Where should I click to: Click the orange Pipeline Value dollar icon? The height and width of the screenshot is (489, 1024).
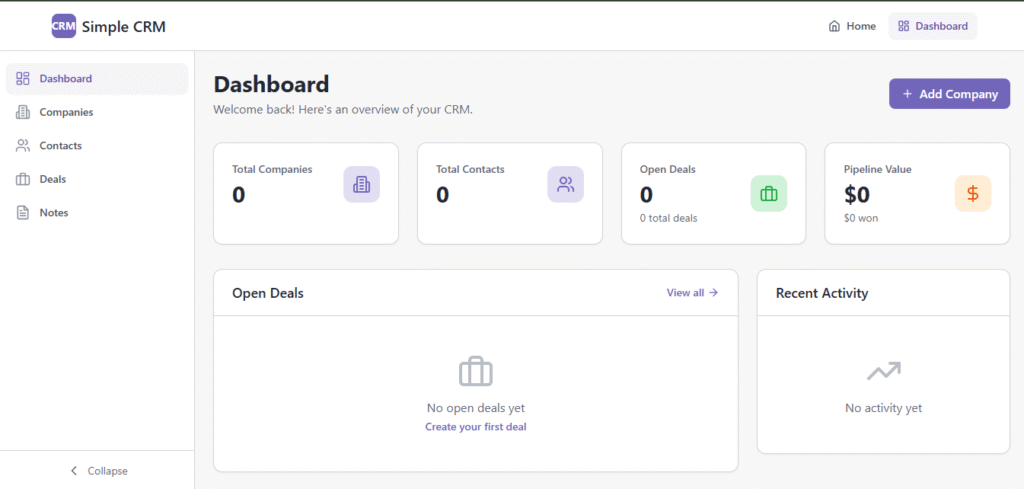click(x=972, y=194)
